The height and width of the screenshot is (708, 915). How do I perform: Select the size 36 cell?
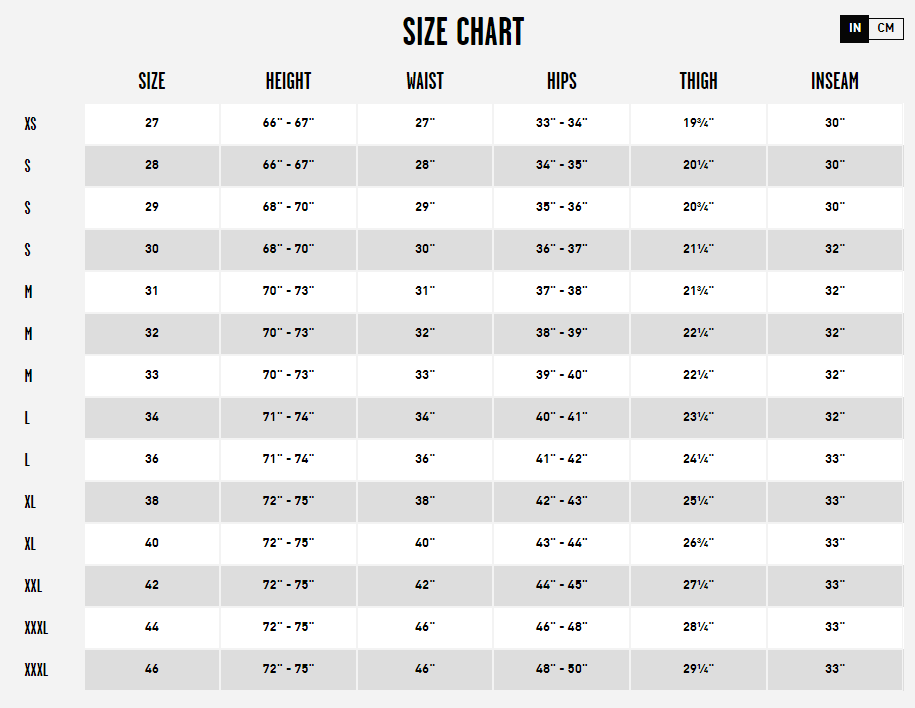point(152,460)
